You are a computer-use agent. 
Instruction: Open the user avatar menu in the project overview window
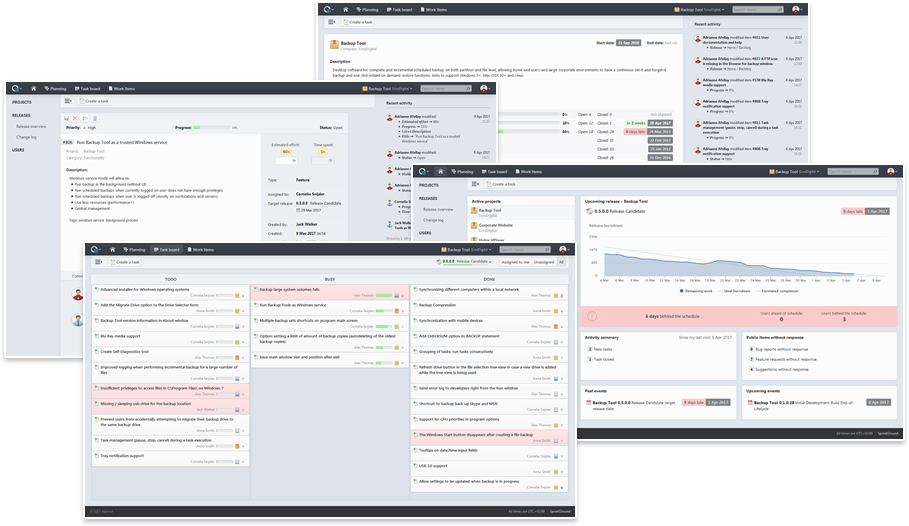tap(797, 9)
